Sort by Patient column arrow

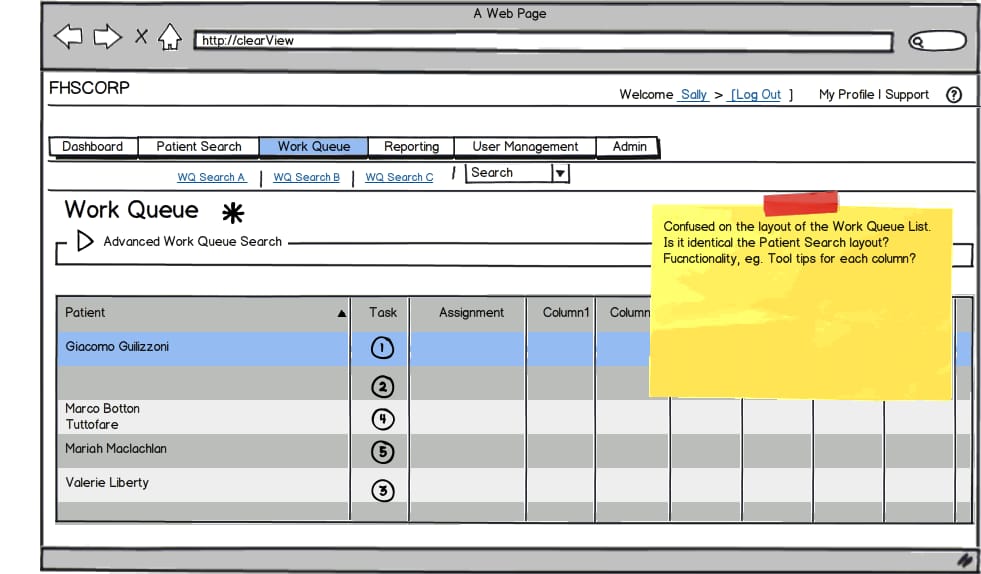(x=342, y=314)
